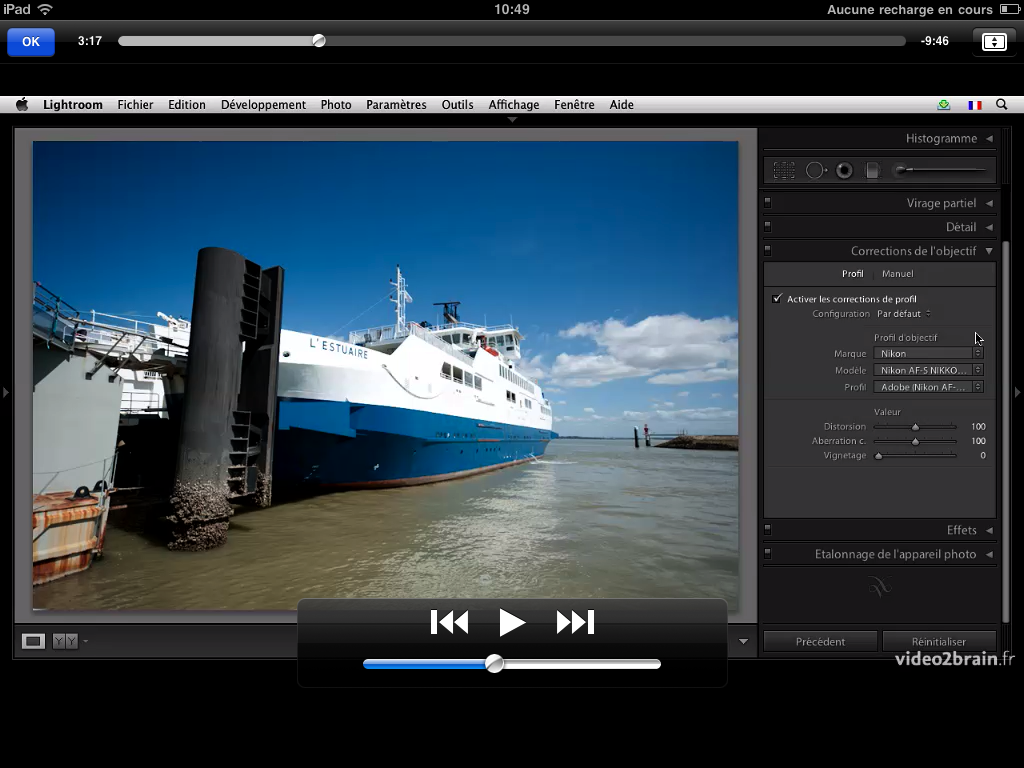Image resolution: width=1024 pixels, height=768 pixels.
Task: Click the Vignetage slider handle
Action: pos(879,456)
